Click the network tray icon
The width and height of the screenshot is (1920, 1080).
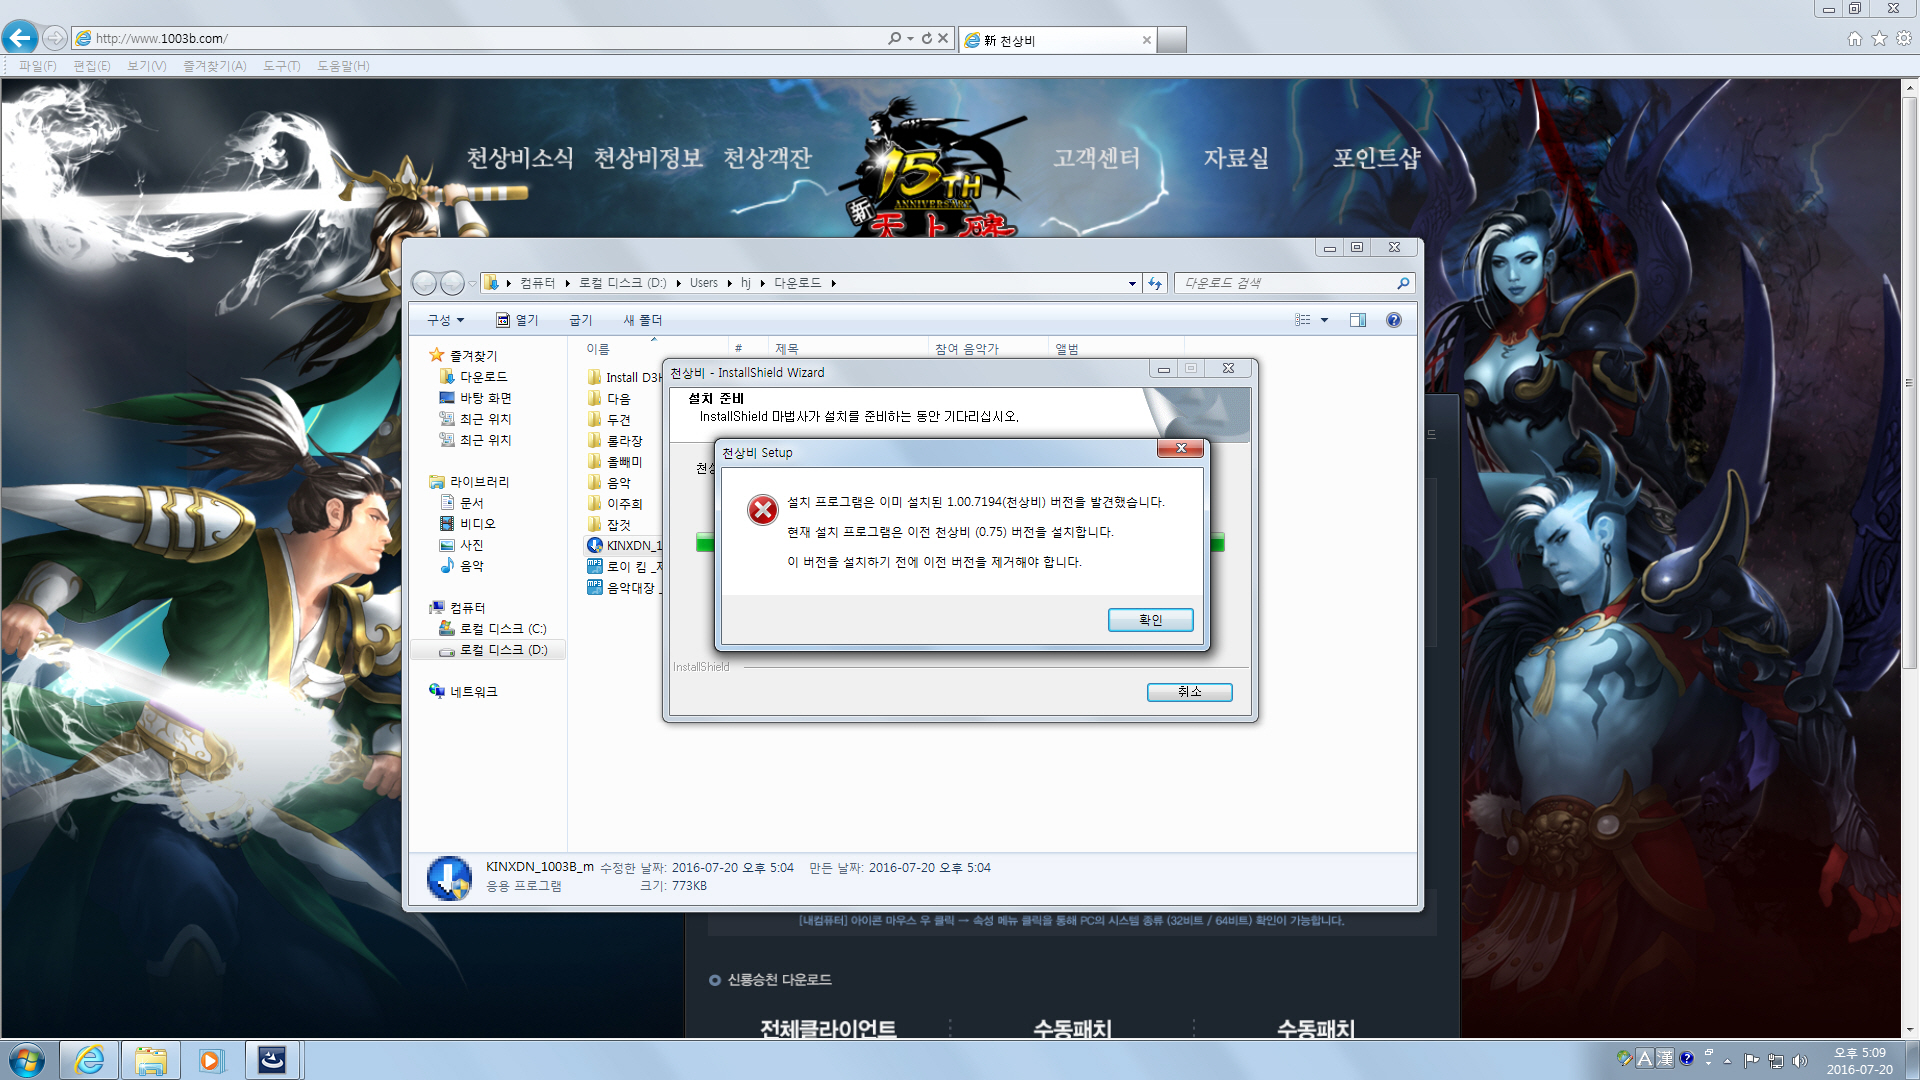tap(1775, 1060)
